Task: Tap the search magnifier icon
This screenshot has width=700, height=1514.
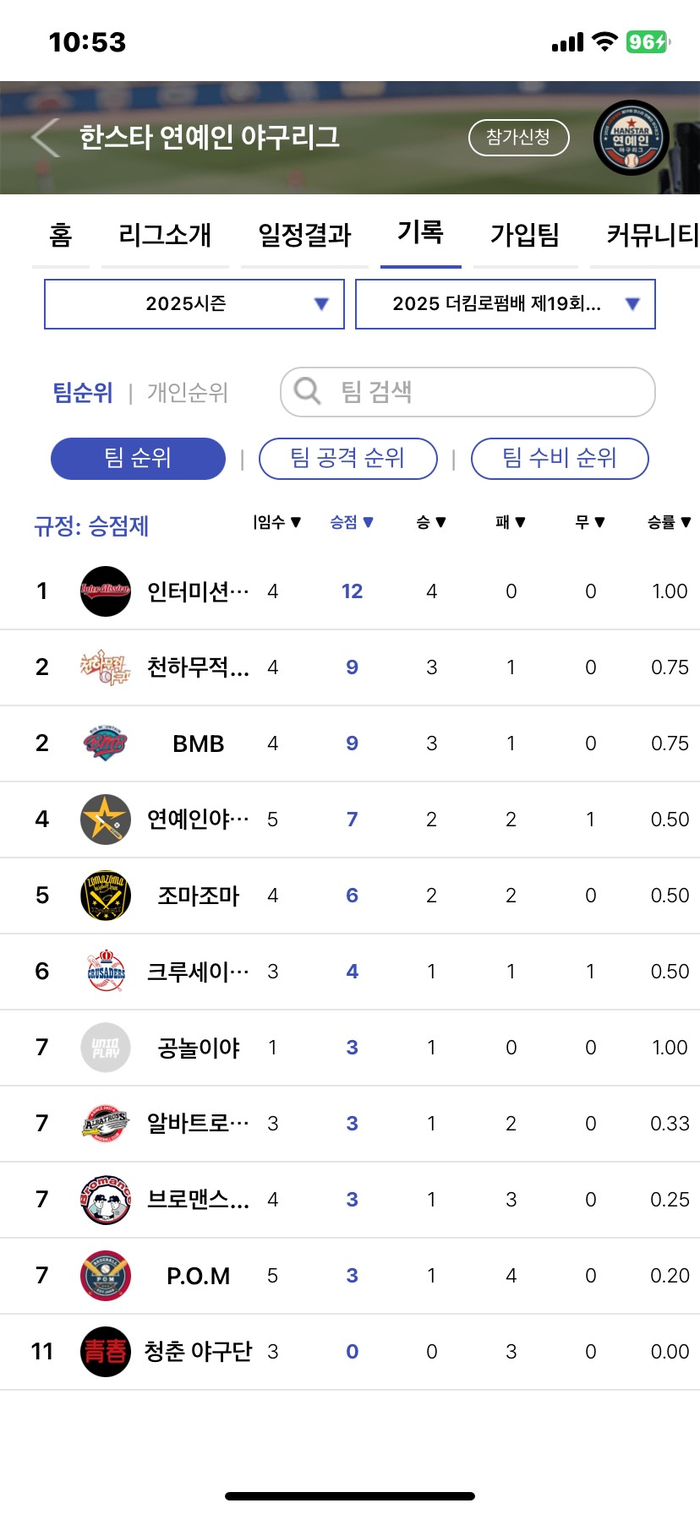Action: (x=308, y=391)
